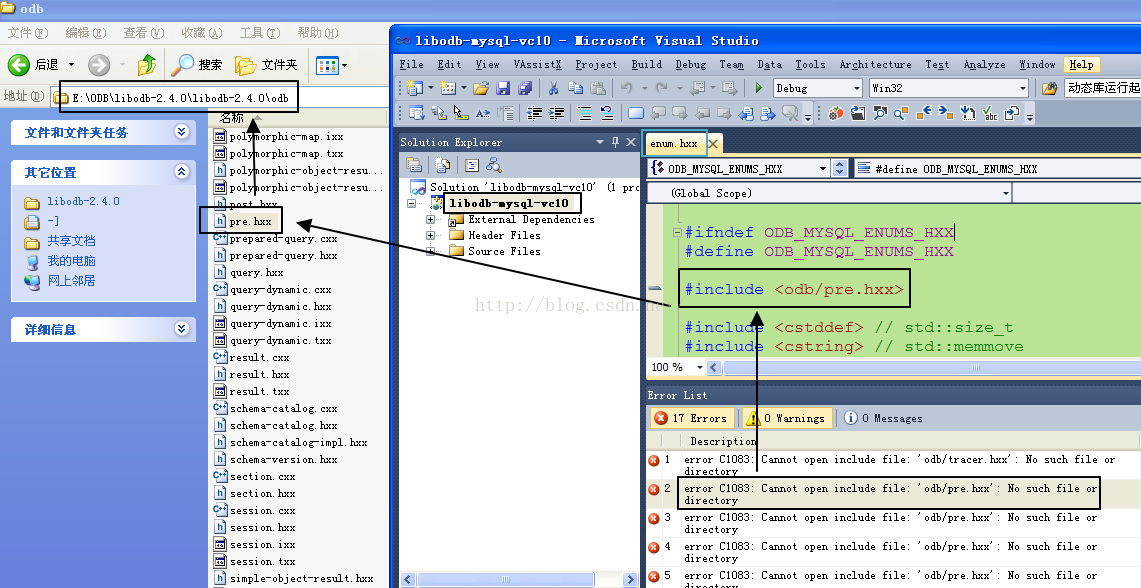This screenshot has height=588, width=1141.
Task: Click the Paste toolbar icon
Action: pos(597,88)
